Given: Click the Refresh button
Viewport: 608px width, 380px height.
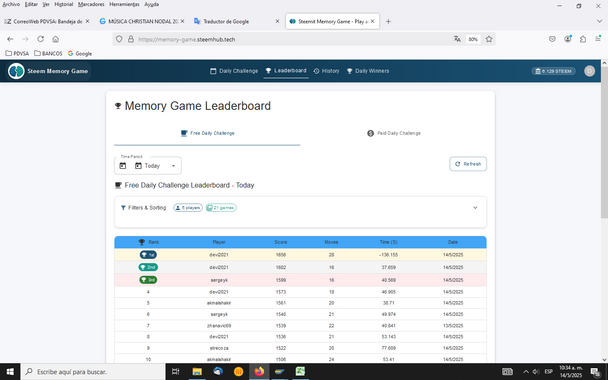Looking at the screenshot, I should pos(468,164).
